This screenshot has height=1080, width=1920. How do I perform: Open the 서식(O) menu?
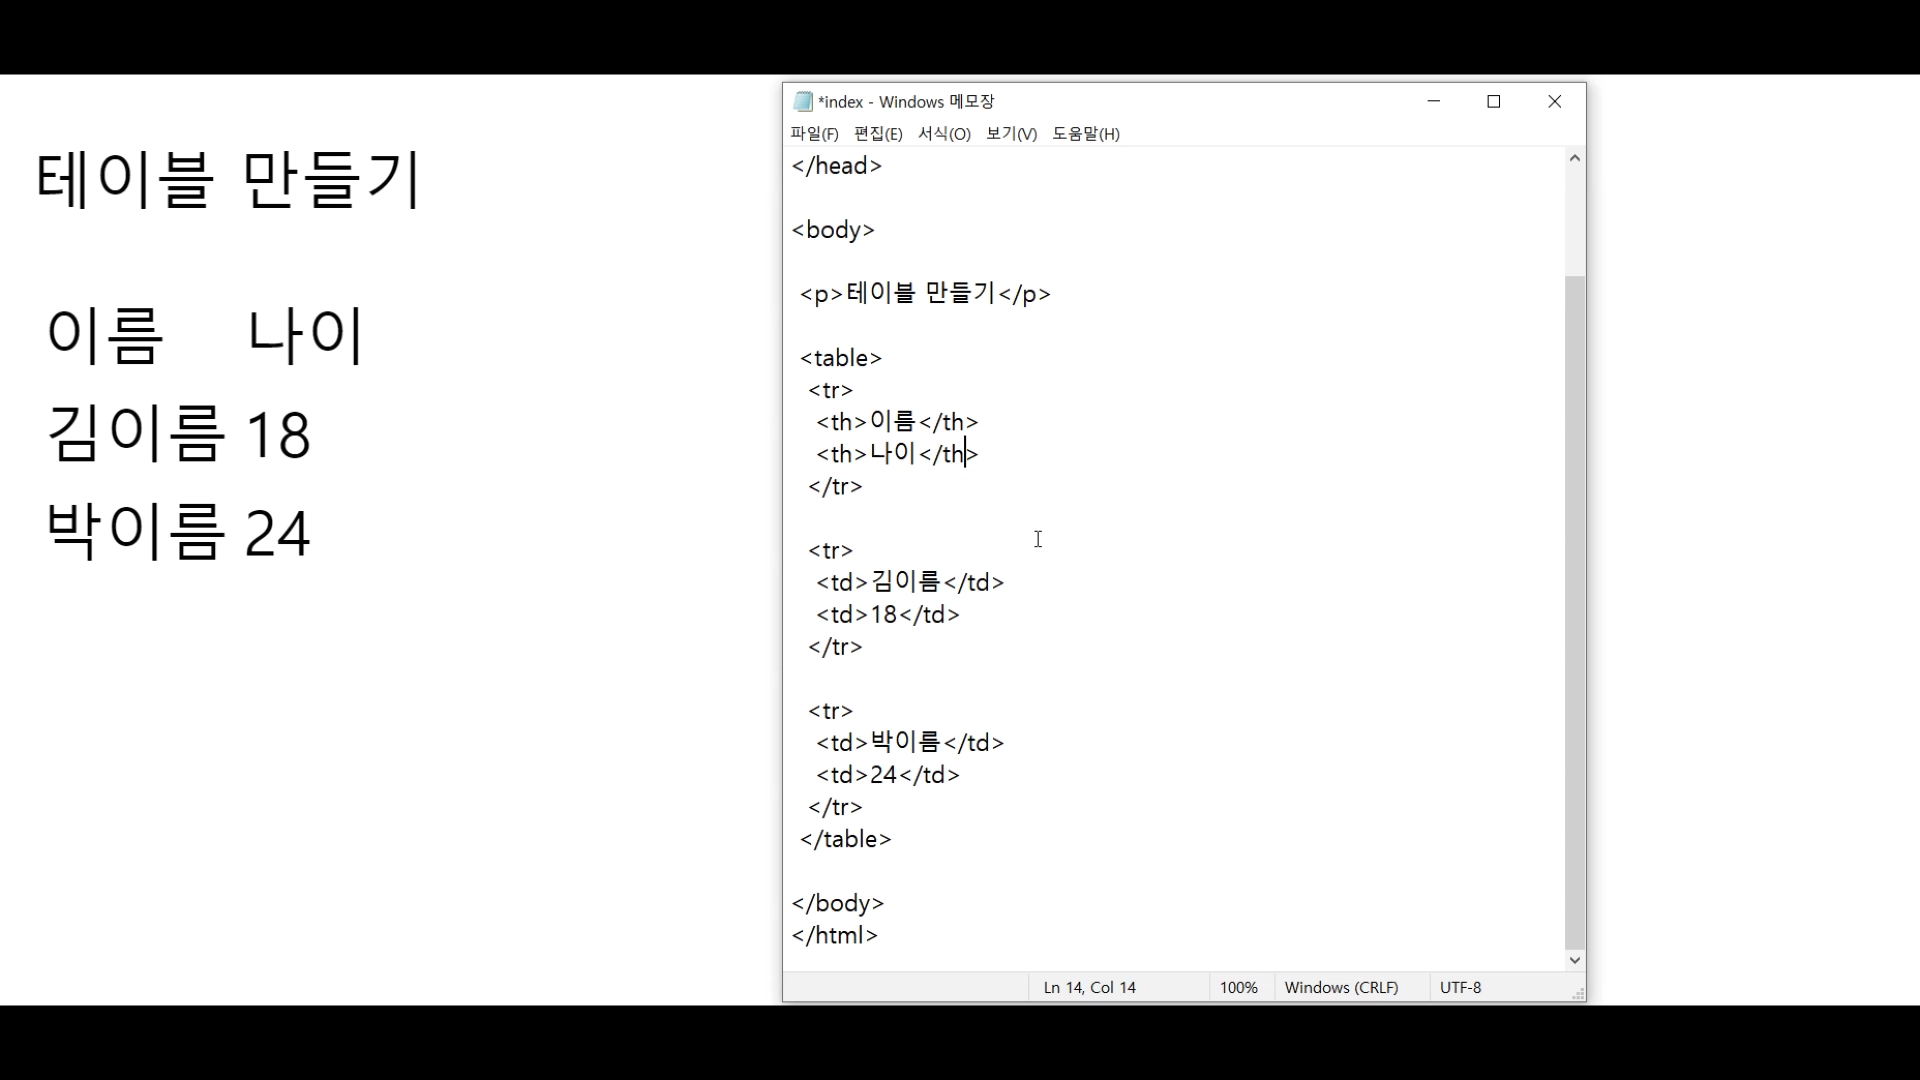tap(944, 134)
